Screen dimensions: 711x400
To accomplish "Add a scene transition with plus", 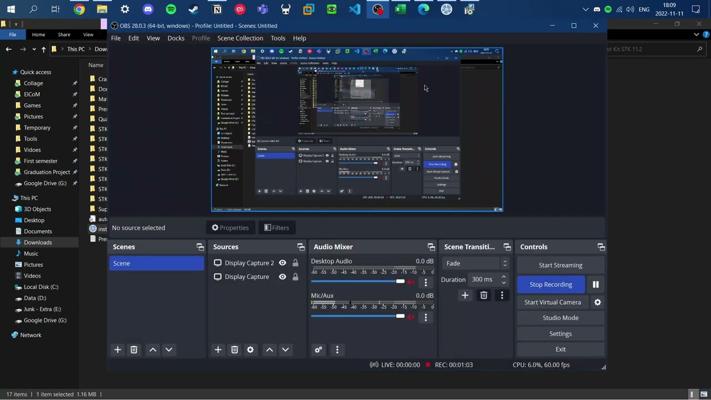I will [x=465, y=295].
